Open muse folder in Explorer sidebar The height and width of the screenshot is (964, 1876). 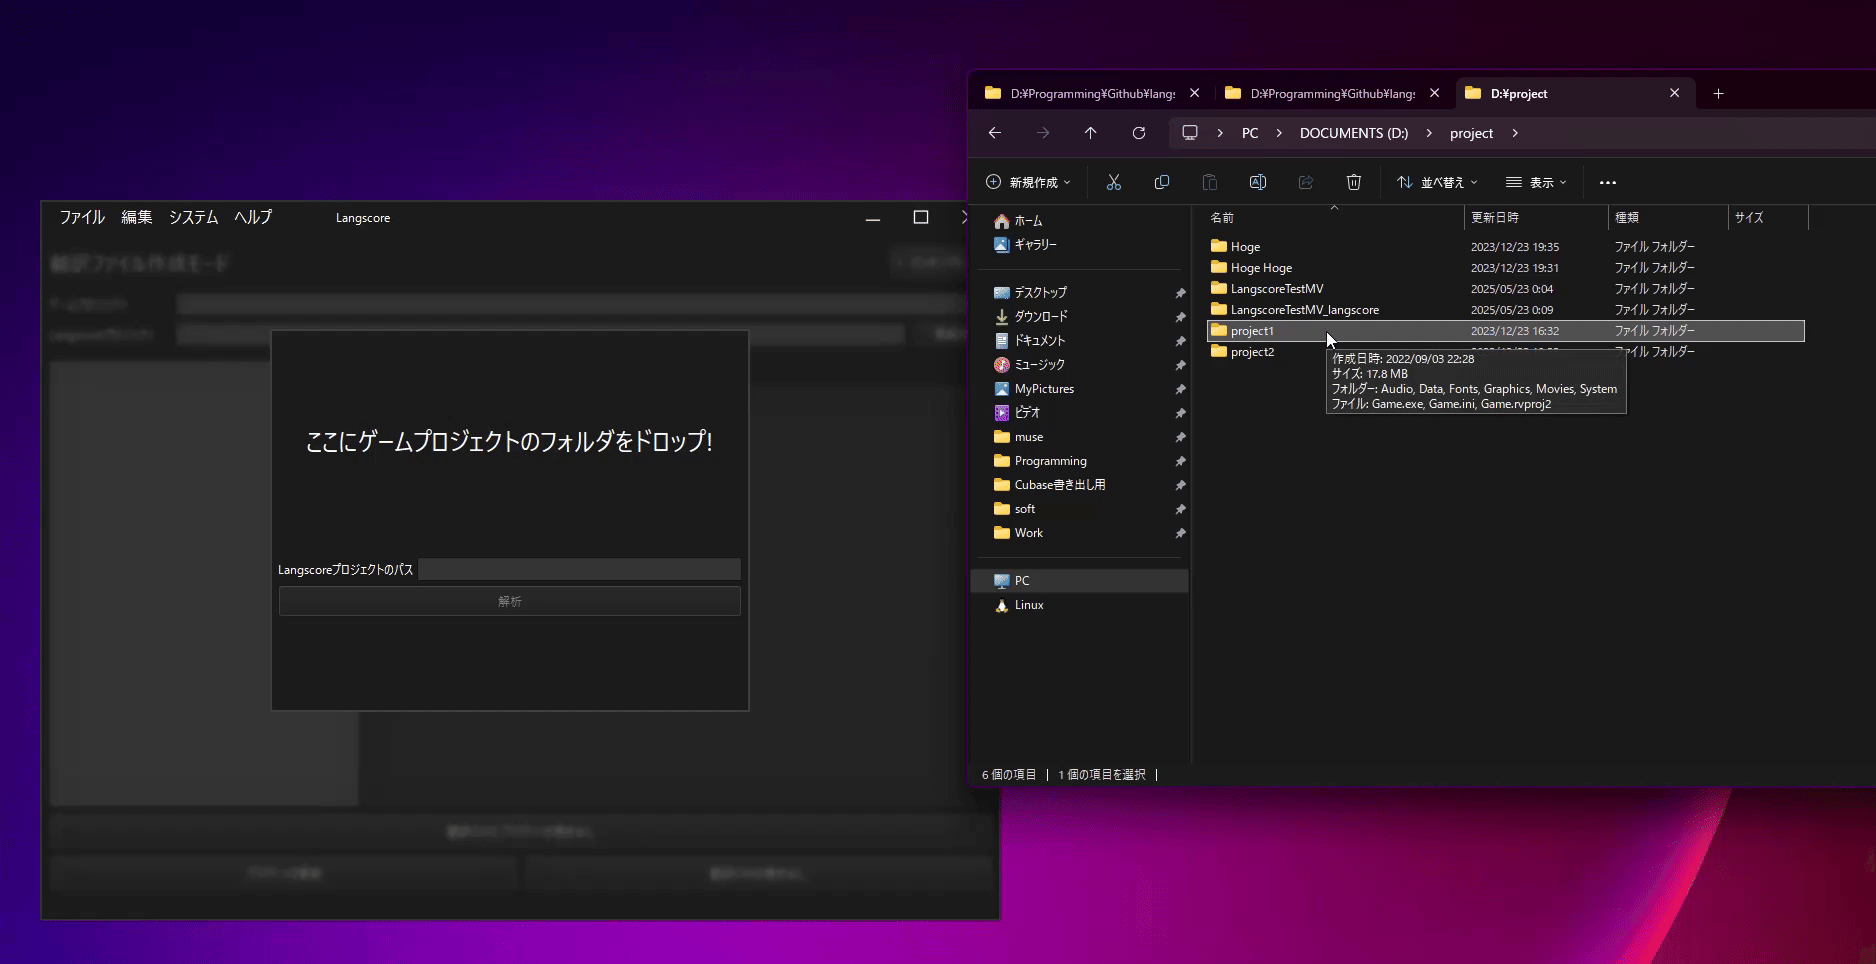[x=1018, y=437]
